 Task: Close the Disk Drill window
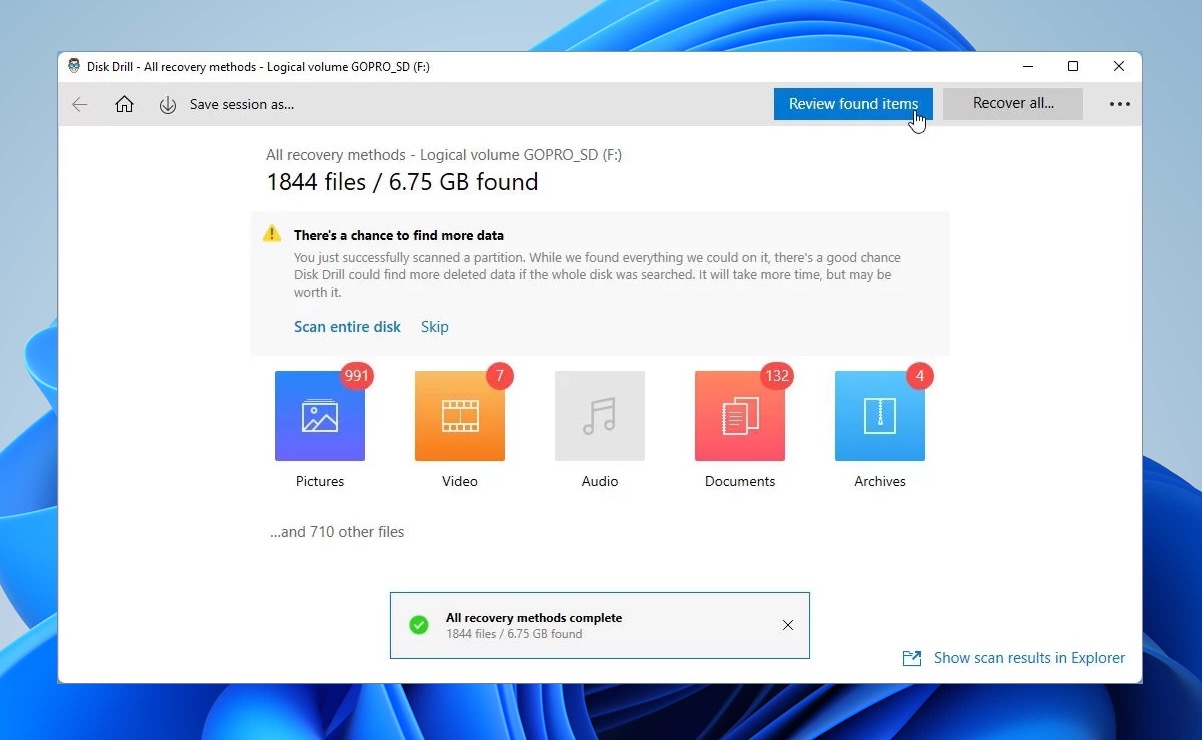1119,67
